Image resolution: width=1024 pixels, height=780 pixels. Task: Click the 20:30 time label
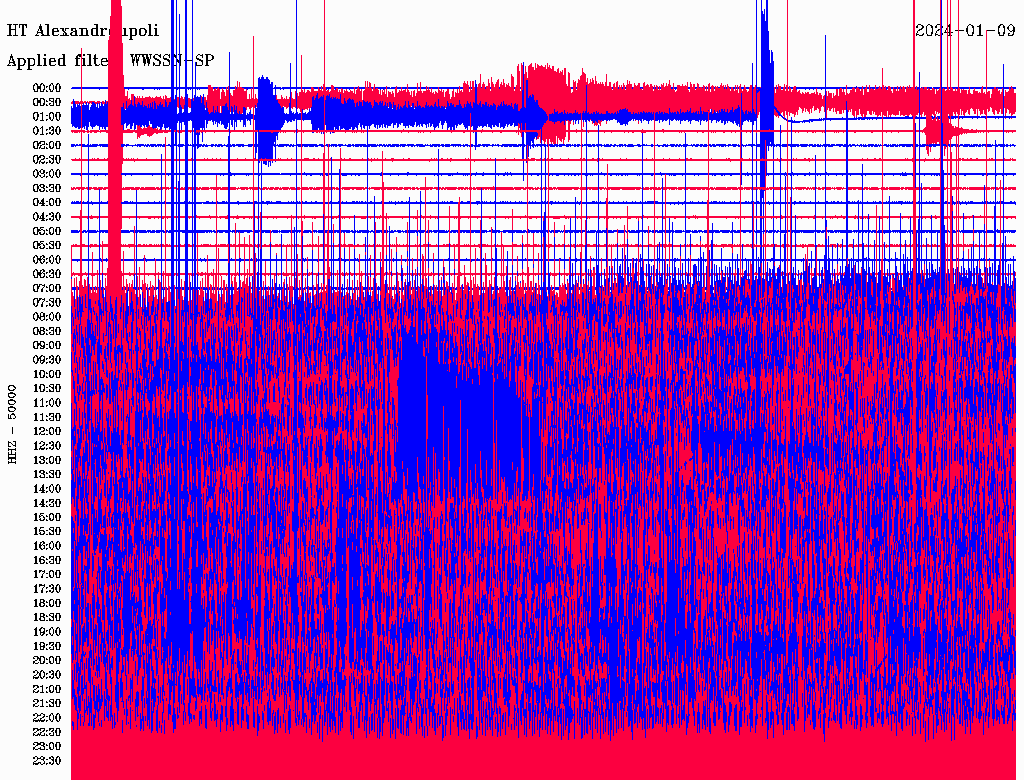[x=47, y=675]
